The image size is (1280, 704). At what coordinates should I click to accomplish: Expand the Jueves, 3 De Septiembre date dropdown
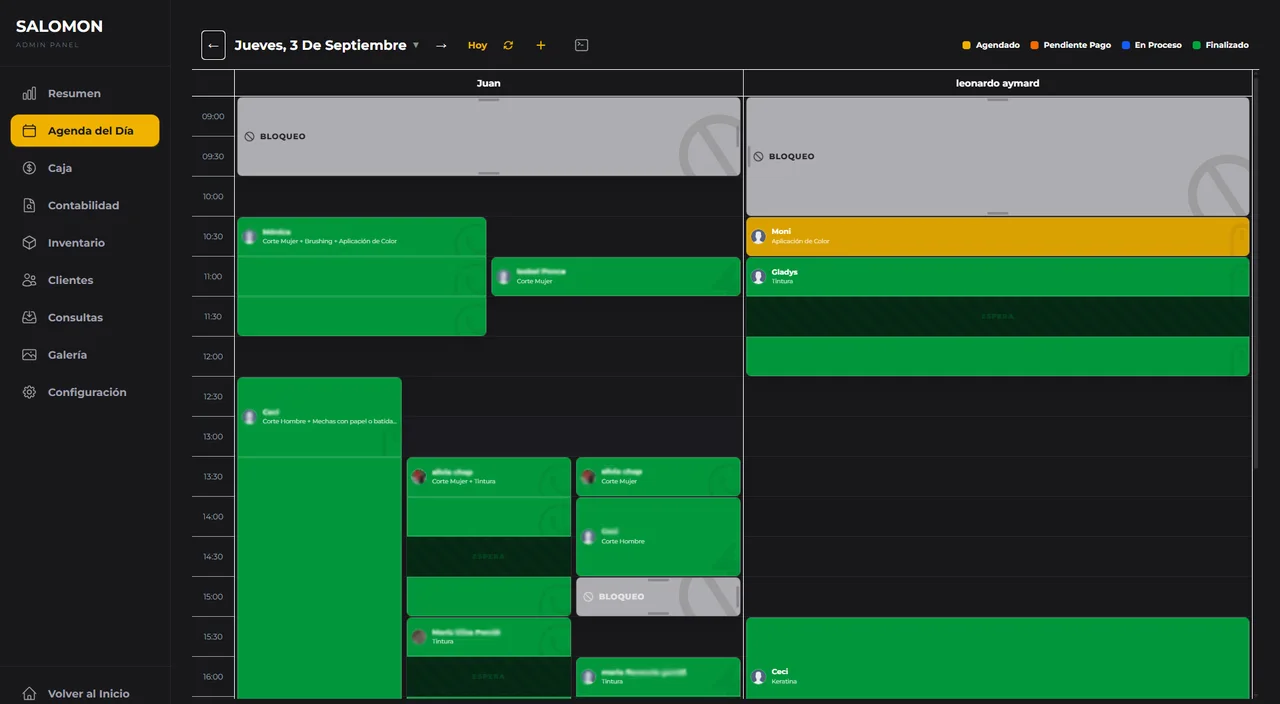pos(327,45)
